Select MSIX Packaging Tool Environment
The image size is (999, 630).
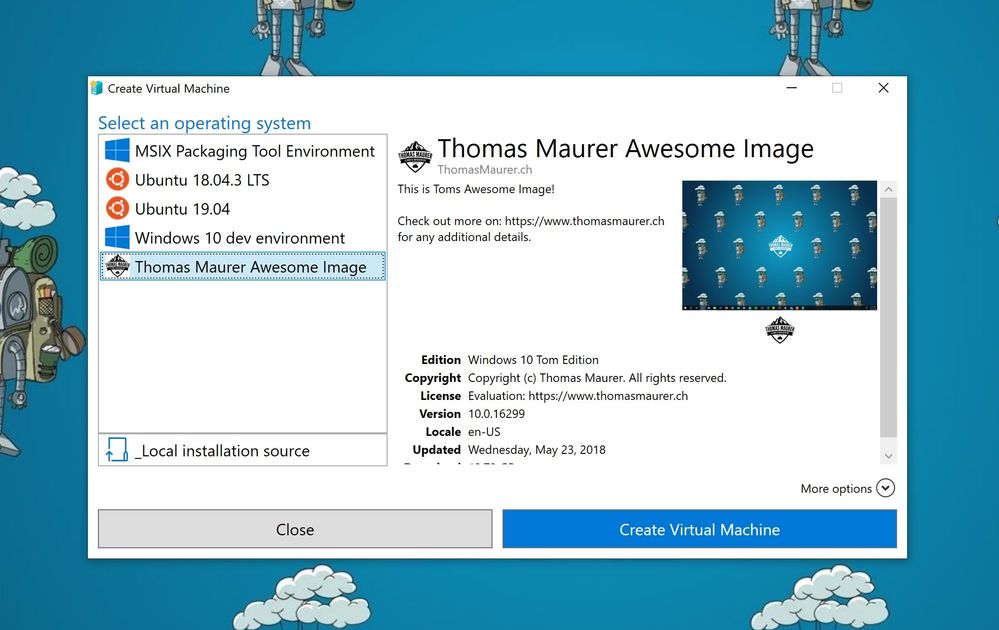pyautogui.click(x=243, y=151)
